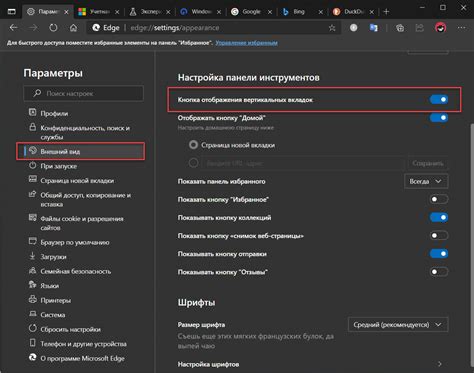Open the round extension icon beside the address bar

pos(354,28)
